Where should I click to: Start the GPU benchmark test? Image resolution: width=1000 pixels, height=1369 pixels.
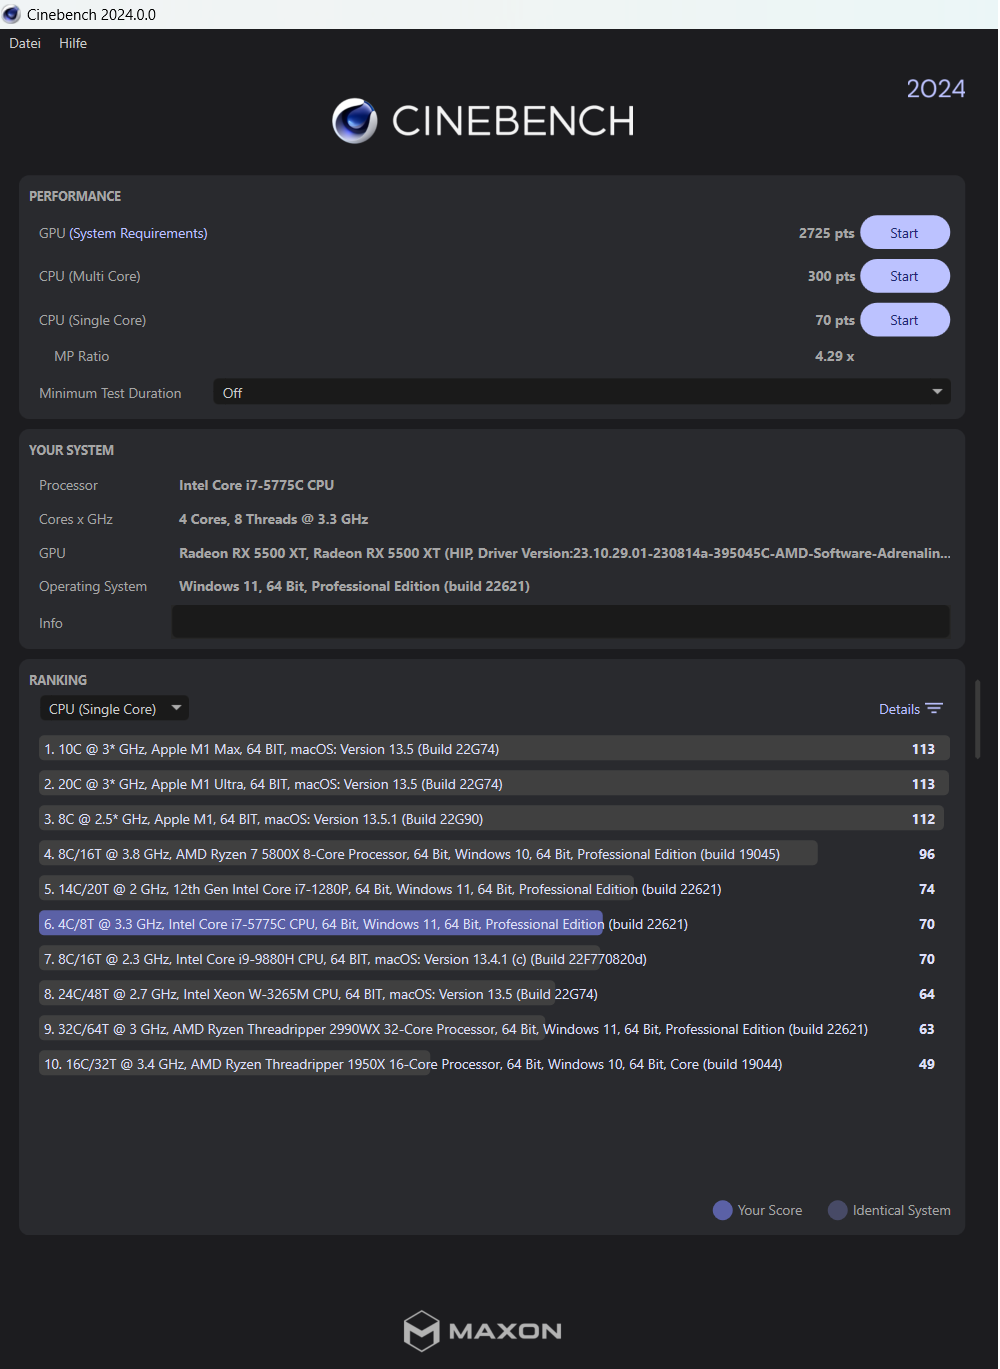(x=905, y=233)
